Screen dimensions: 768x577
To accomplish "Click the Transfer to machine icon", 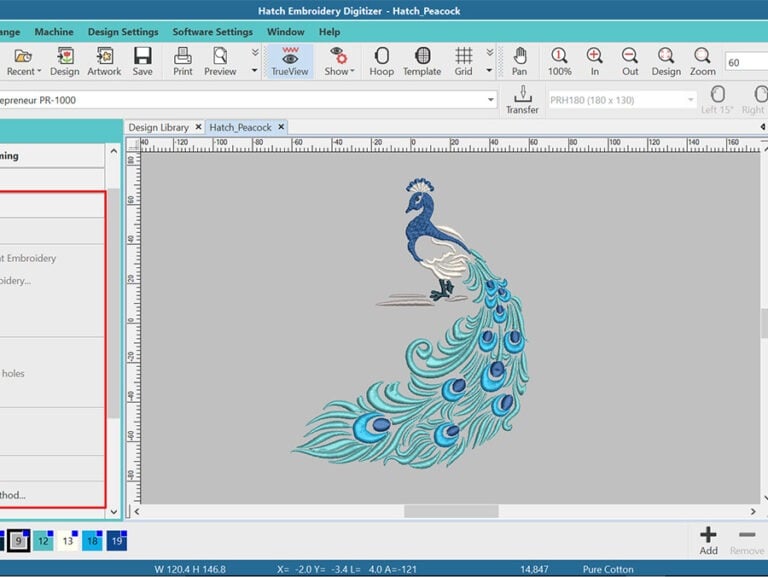I will (522, 100).
